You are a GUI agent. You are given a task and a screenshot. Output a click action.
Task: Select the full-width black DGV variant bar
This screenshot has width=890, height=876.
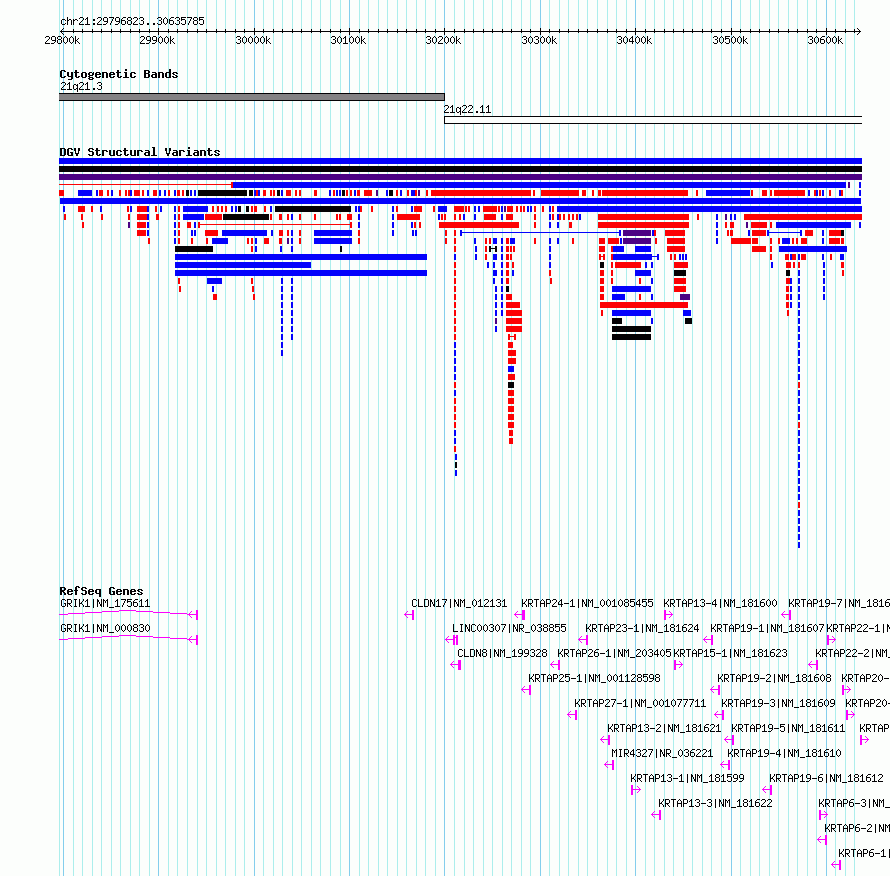point(460,169)
